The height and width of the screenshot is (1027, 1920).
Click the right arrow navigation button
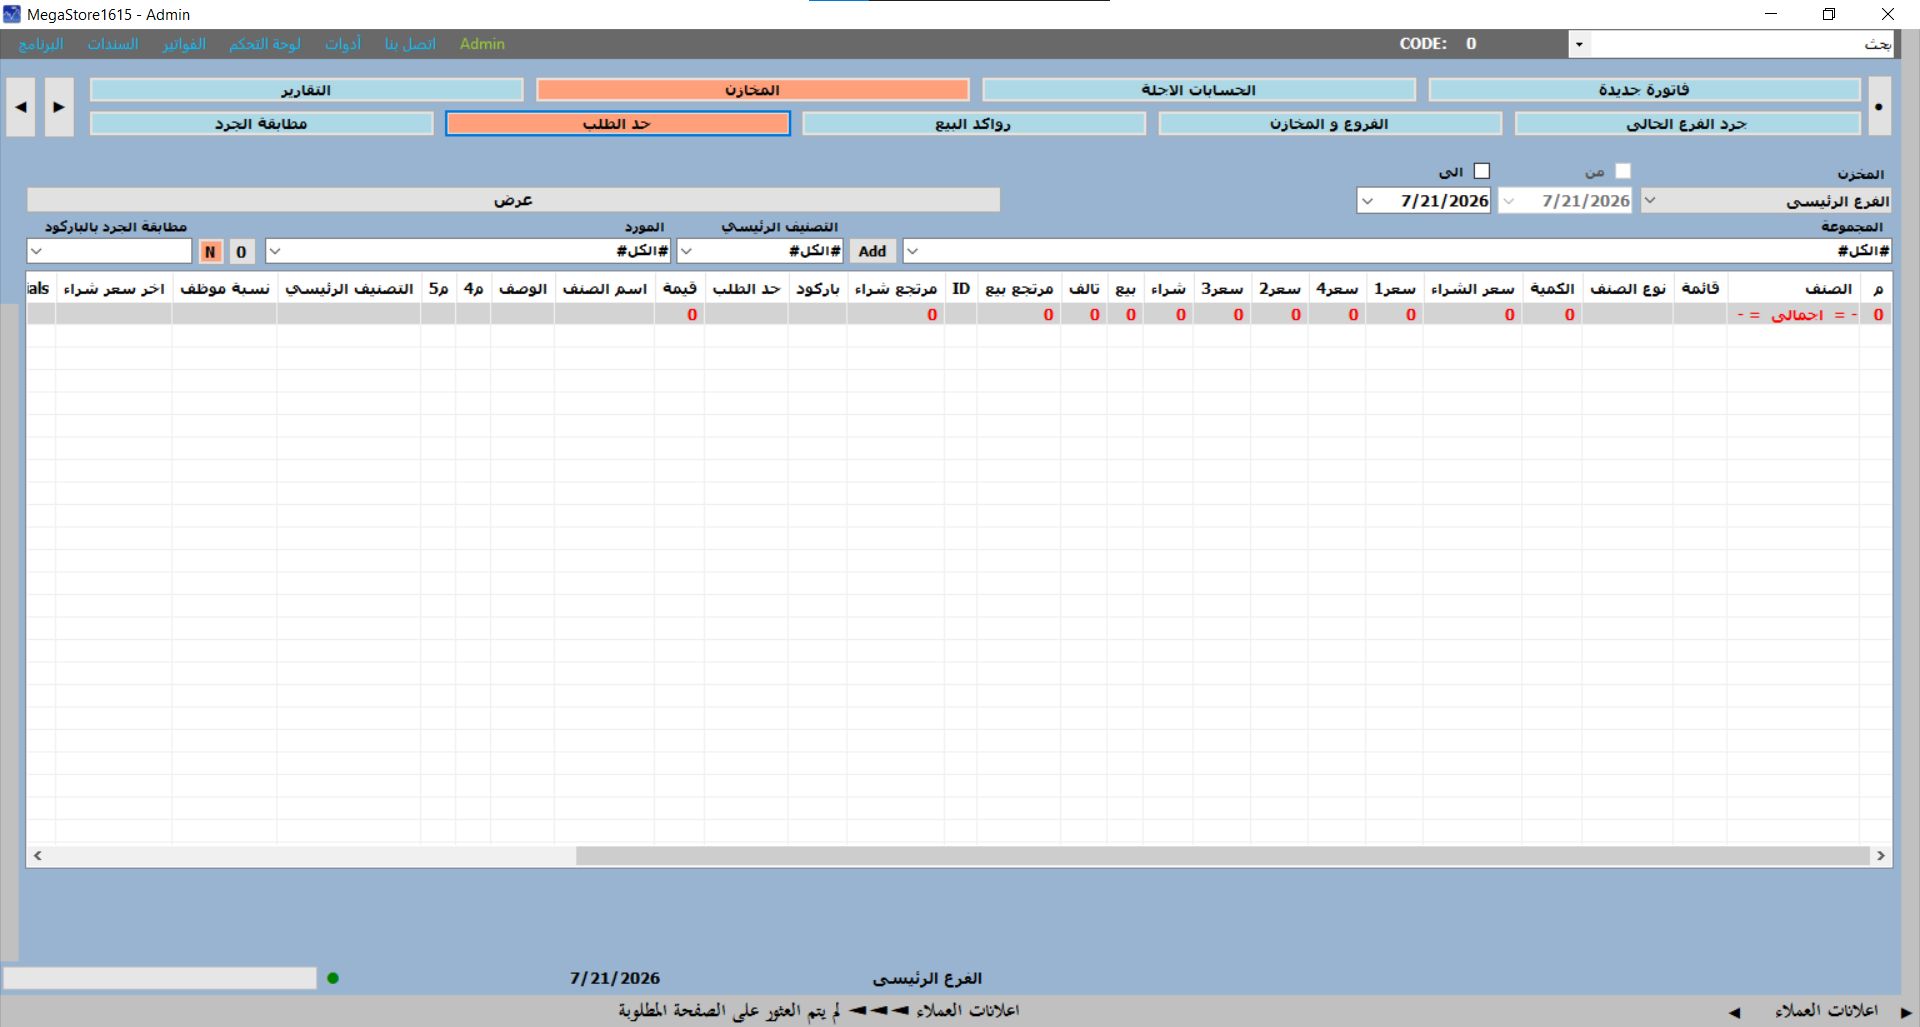(x=59, y=107)
